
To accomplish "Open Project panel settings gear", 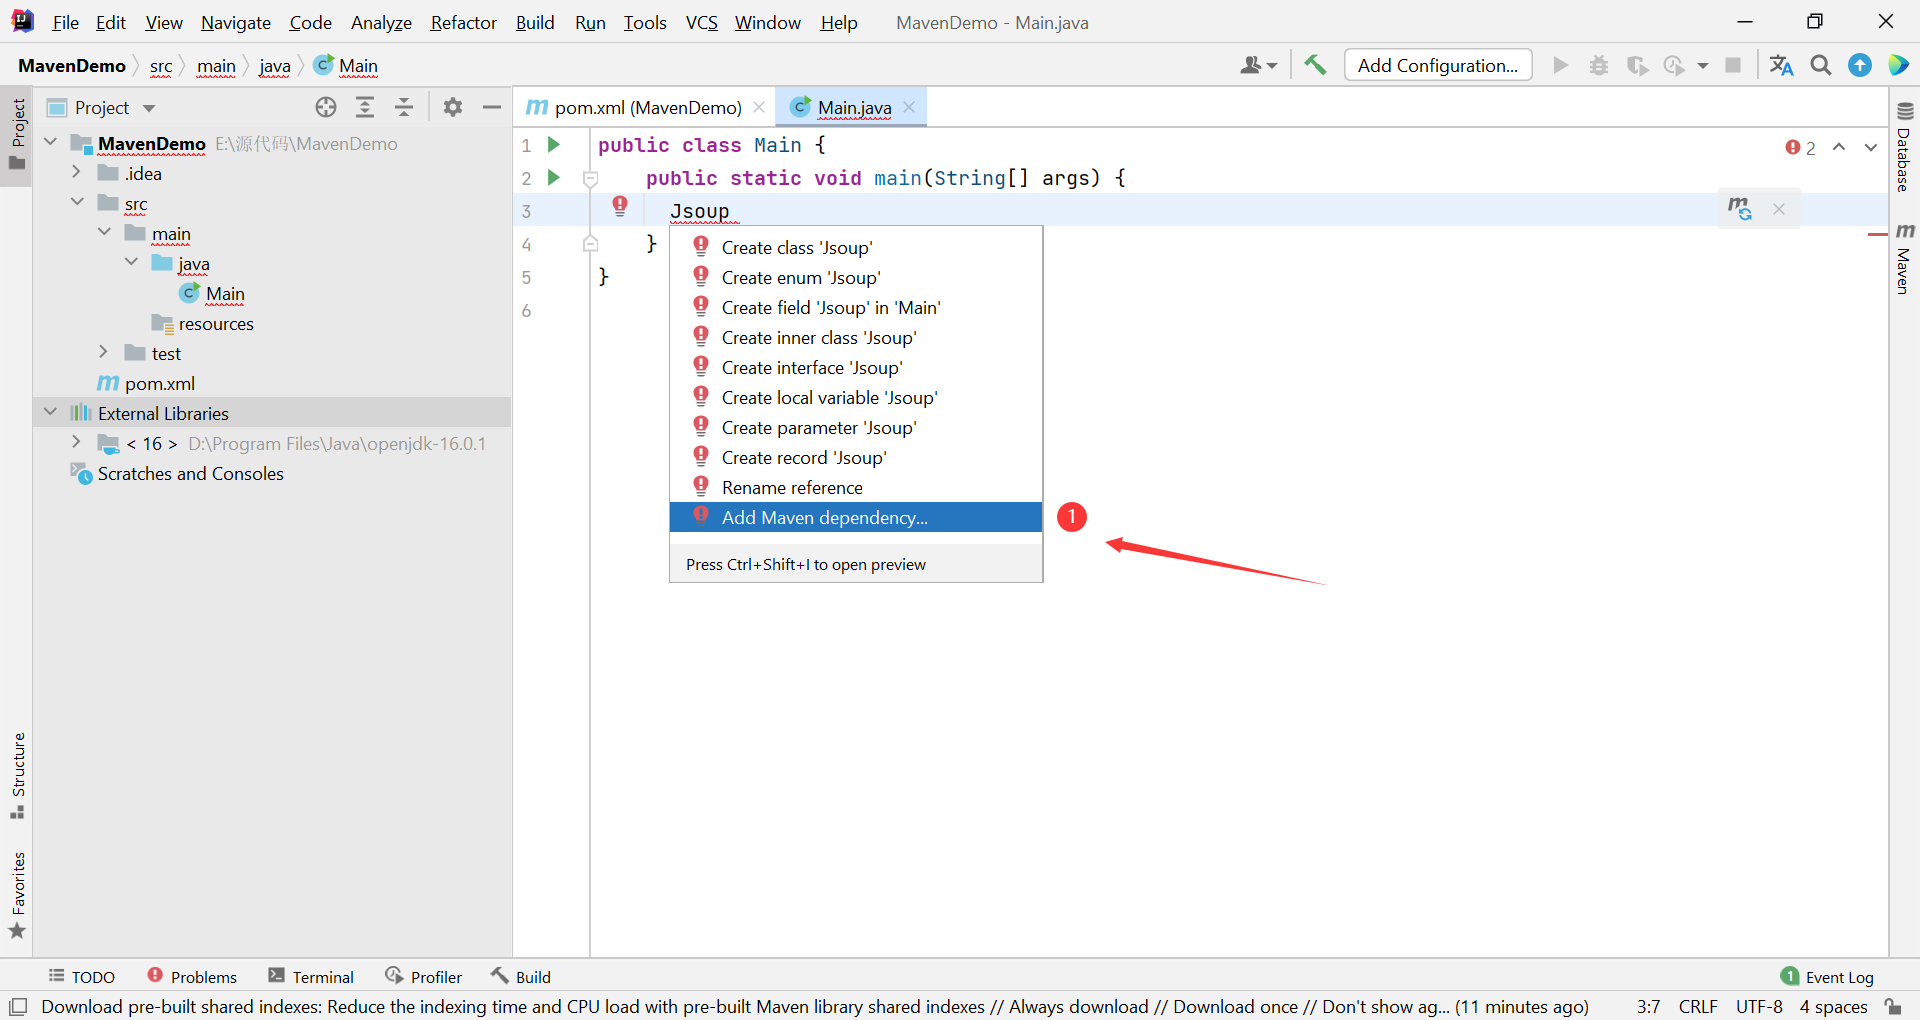I will tap(453, 107).
